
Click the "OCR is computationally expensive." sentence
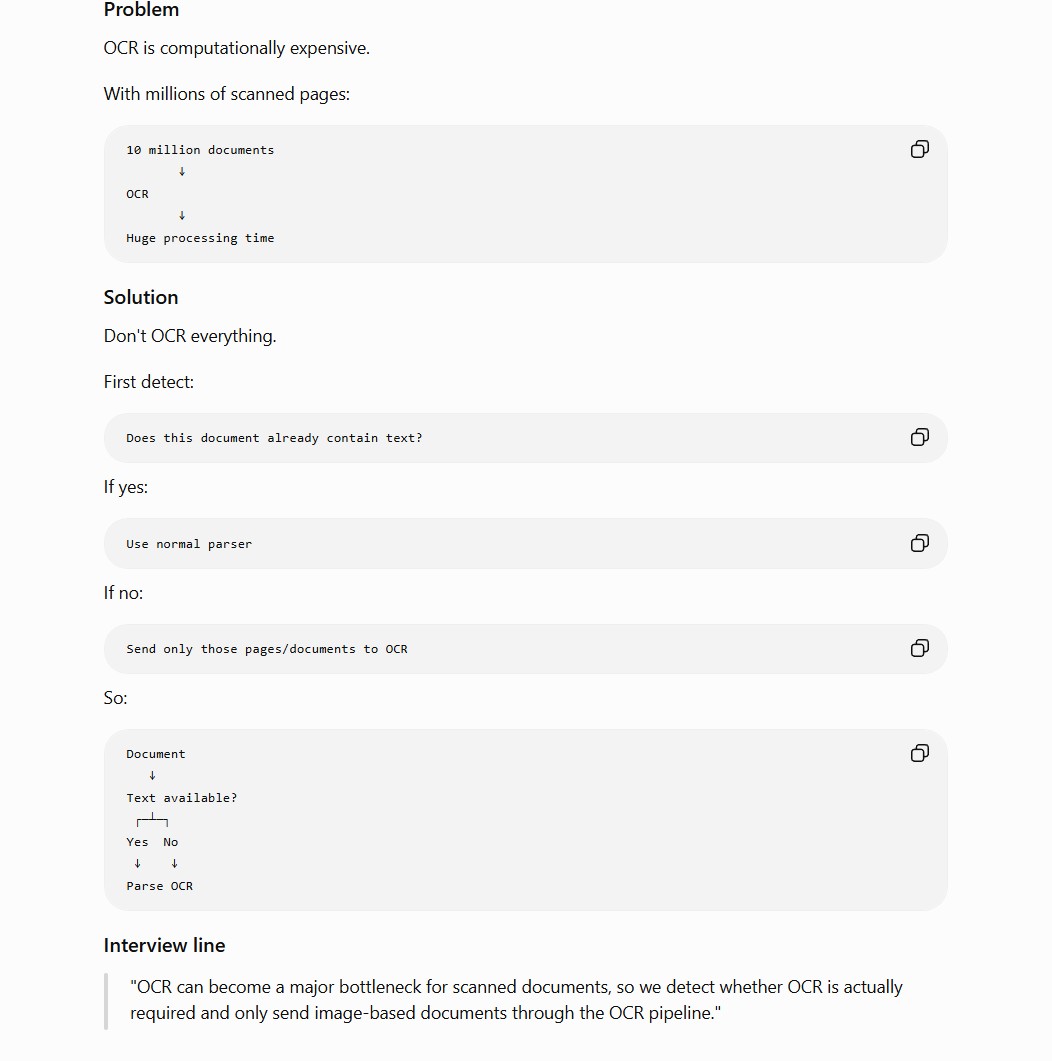(237, 48)
